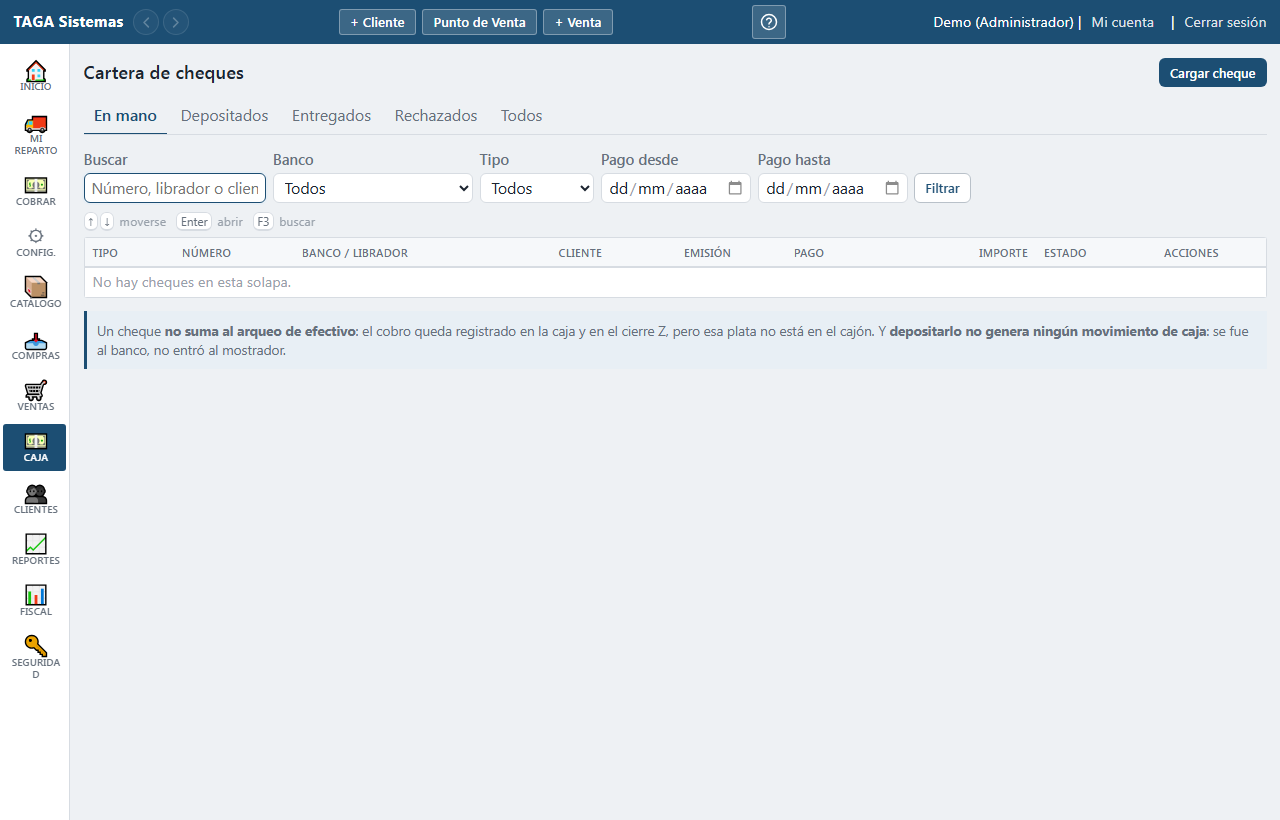
Task: Click the Pago hasta date field
Action: pos(833,188)
